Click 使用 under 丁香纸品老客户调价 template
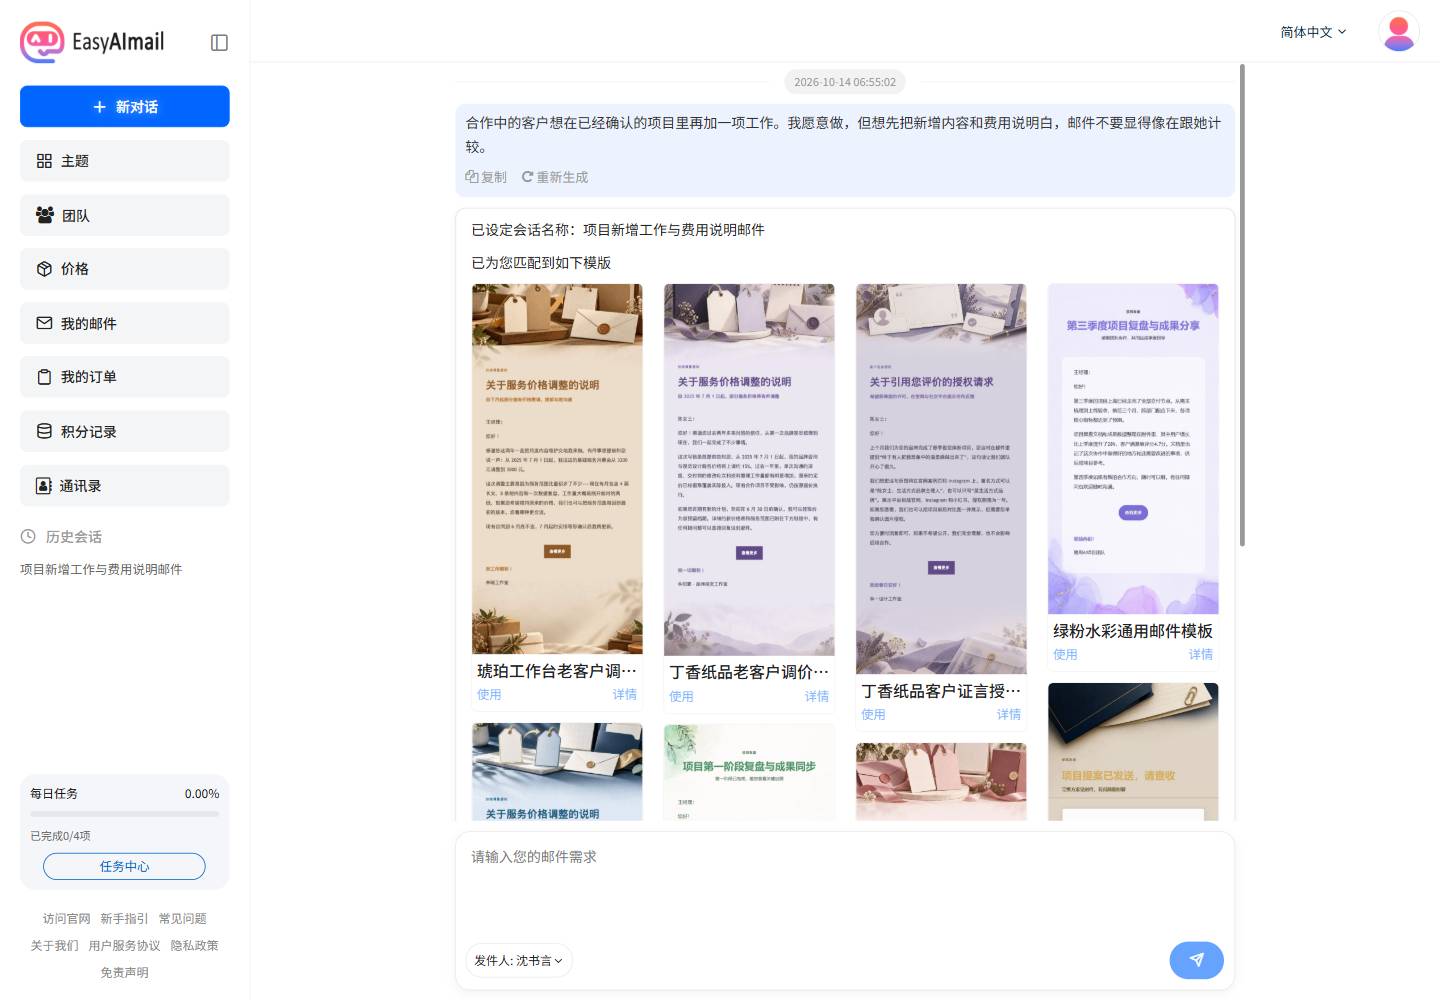Screen dimensions: 1440x1000 pyautogui.click(x=681, y=696)
